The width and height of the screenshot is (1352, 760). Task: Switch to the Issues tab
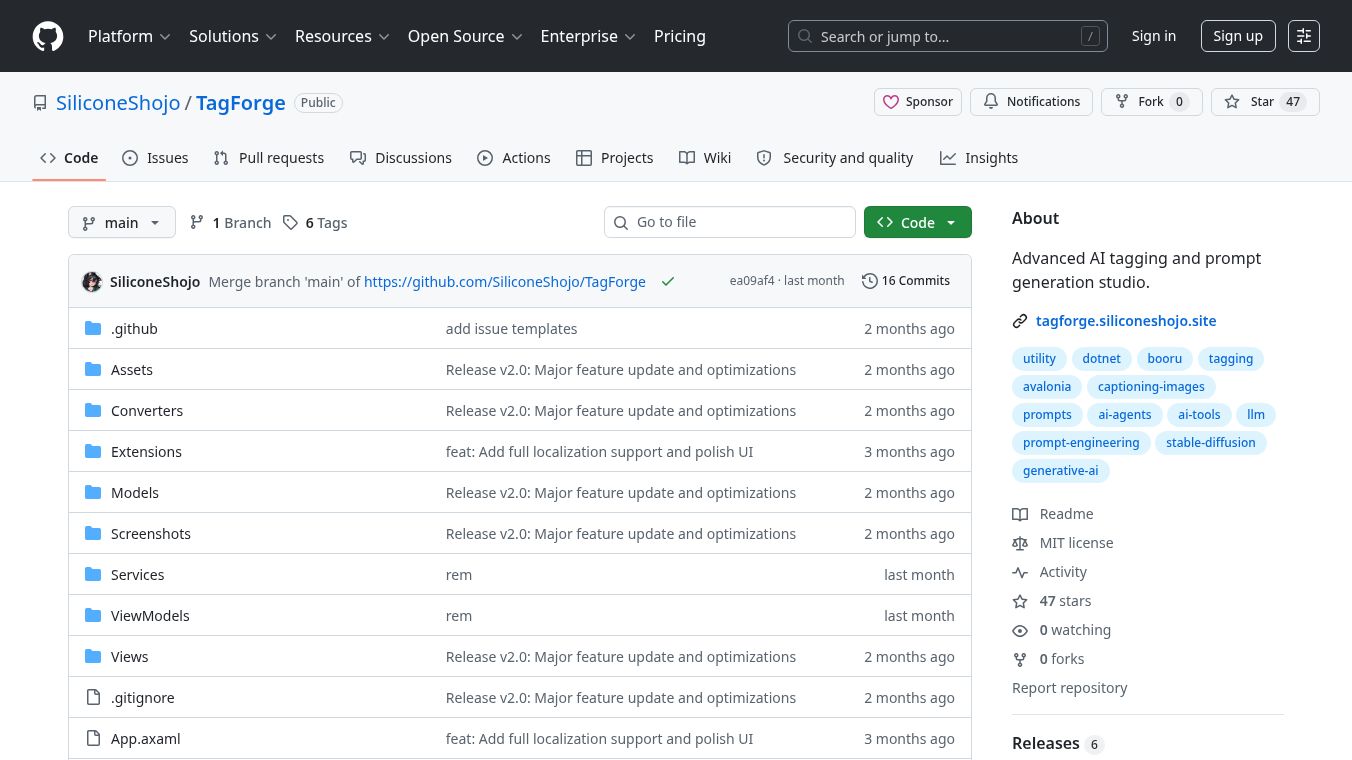pyautogui.click(x=155, y=158)
